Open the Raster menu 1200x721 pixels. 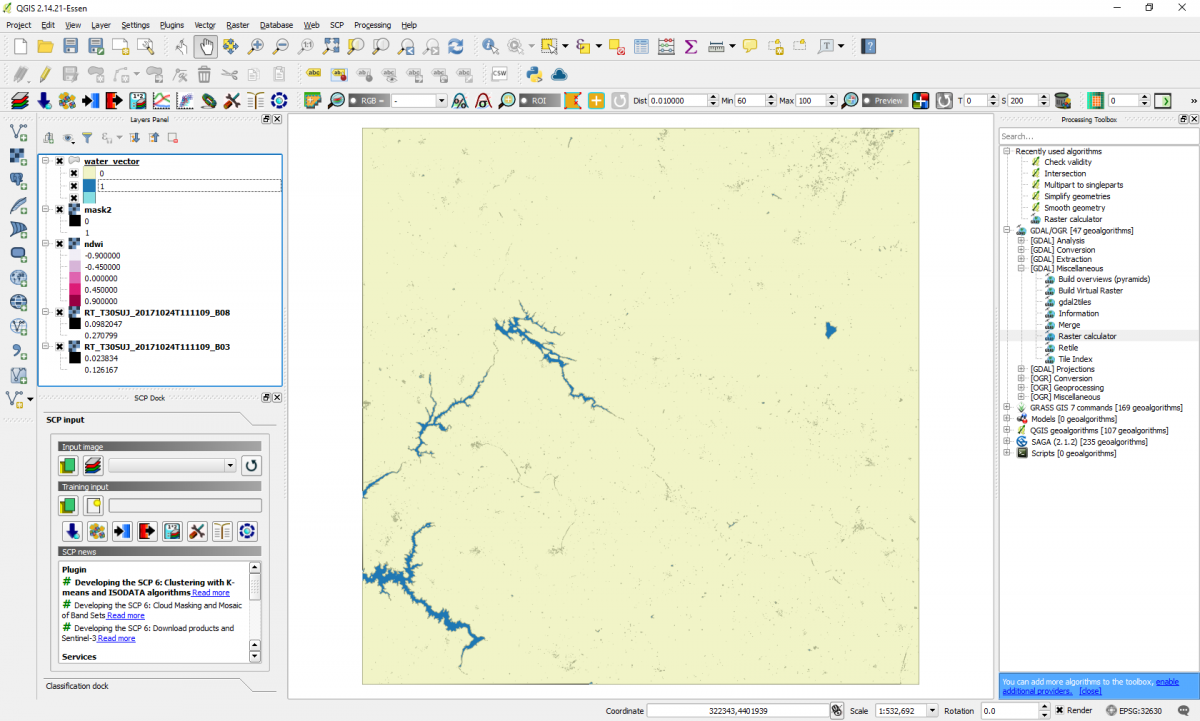(x=237, y=24)
